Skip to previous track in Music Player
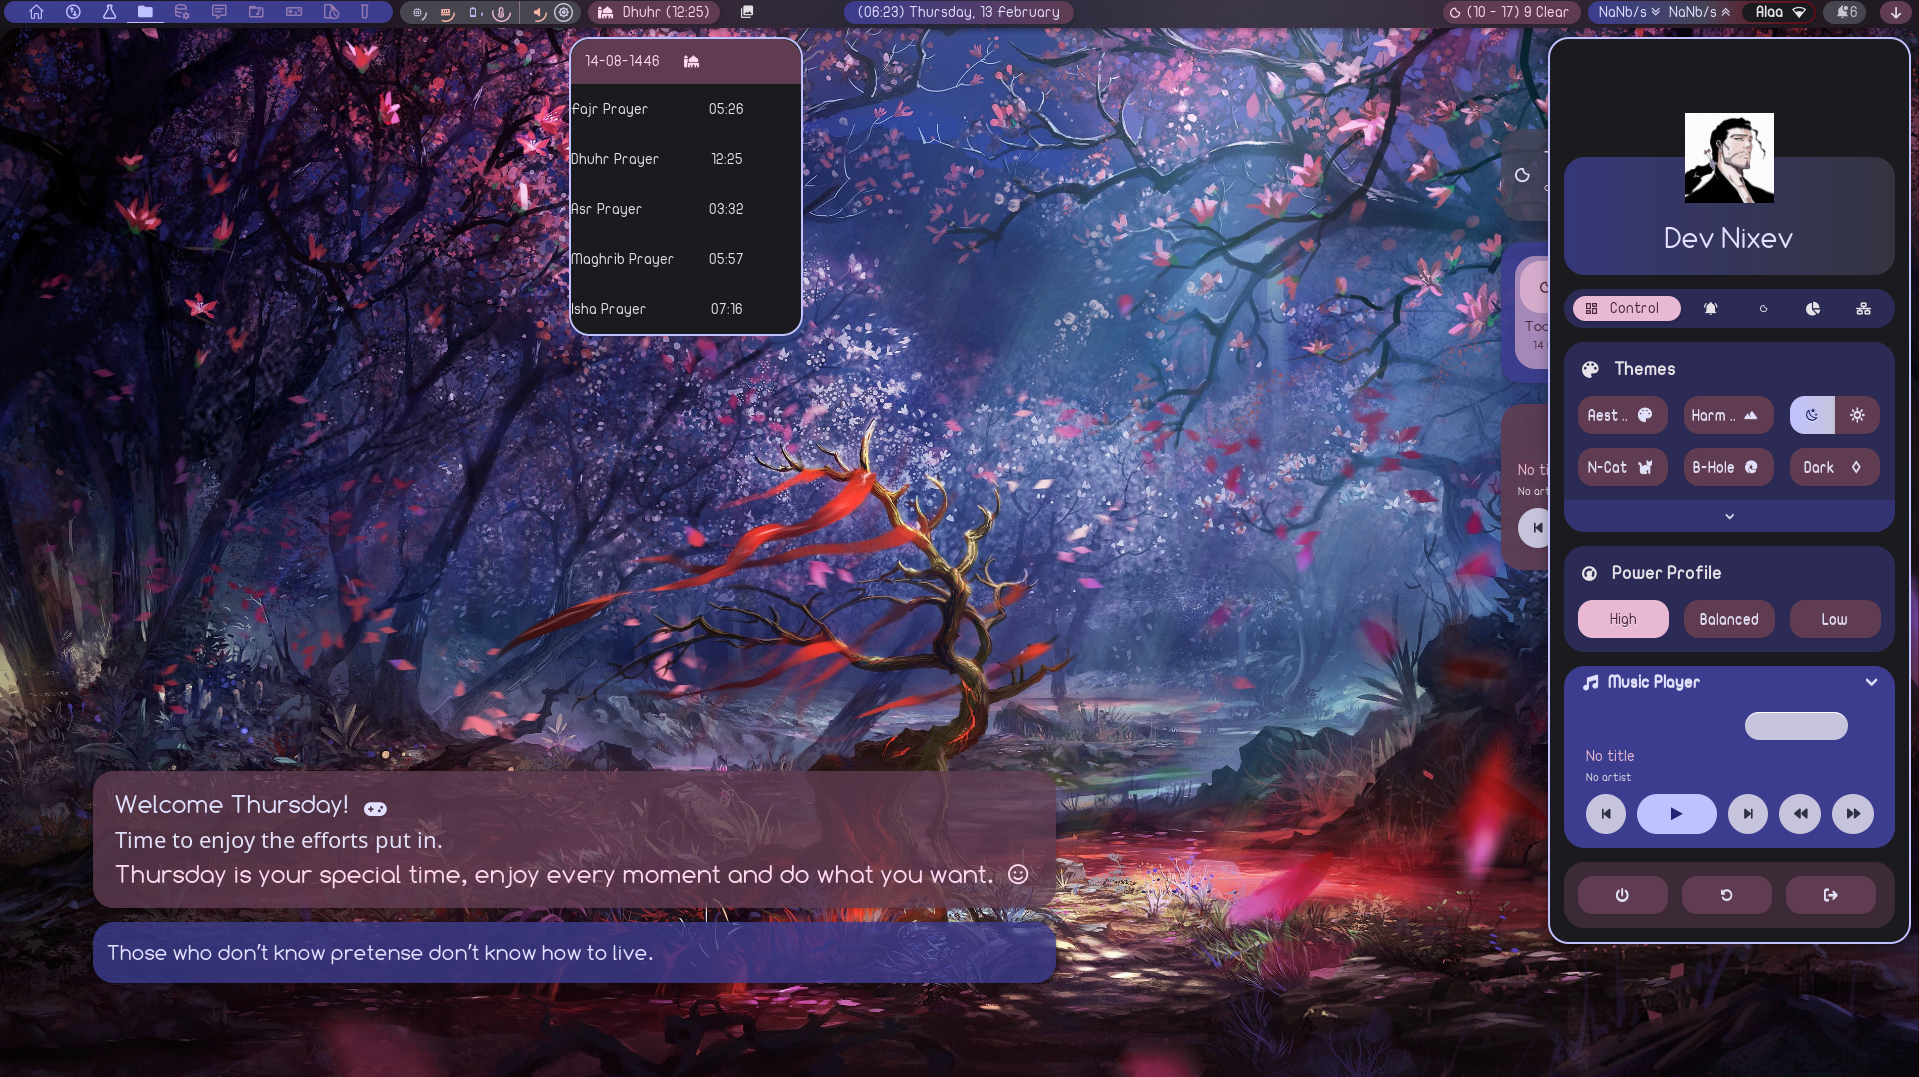Screen dimensions: 1919x1077 point(1605,814)
